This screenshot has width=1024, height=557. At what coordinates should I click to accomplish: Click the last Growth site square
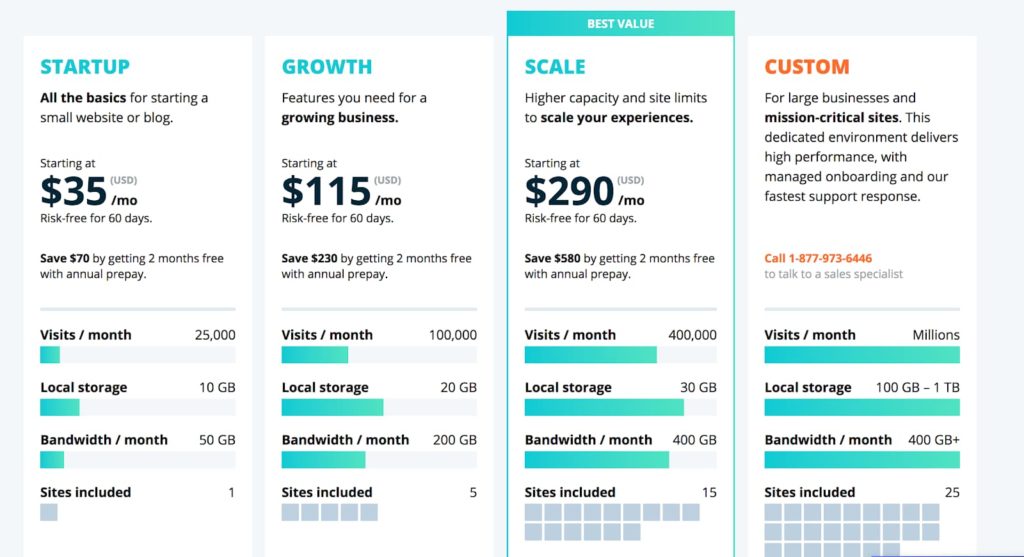tap(369, 512)
